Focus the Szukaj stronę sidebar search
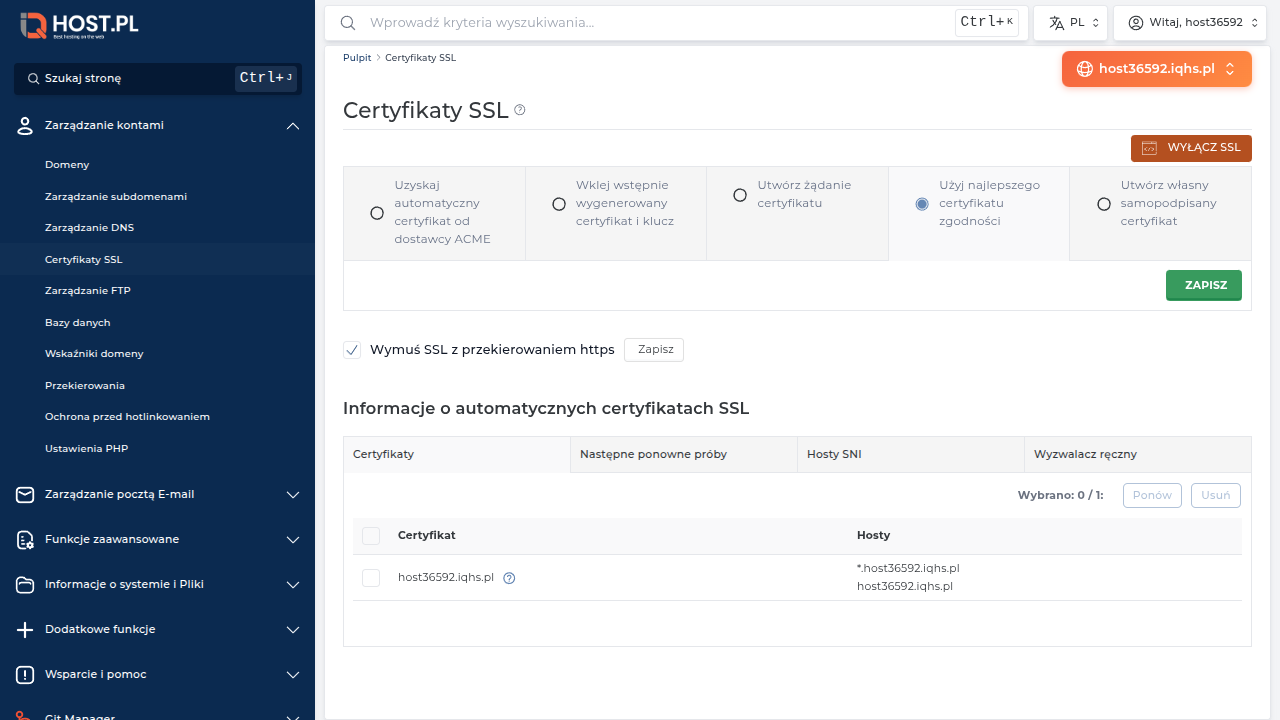This screenshot has width=1280, height=720. tap(157, 78)
